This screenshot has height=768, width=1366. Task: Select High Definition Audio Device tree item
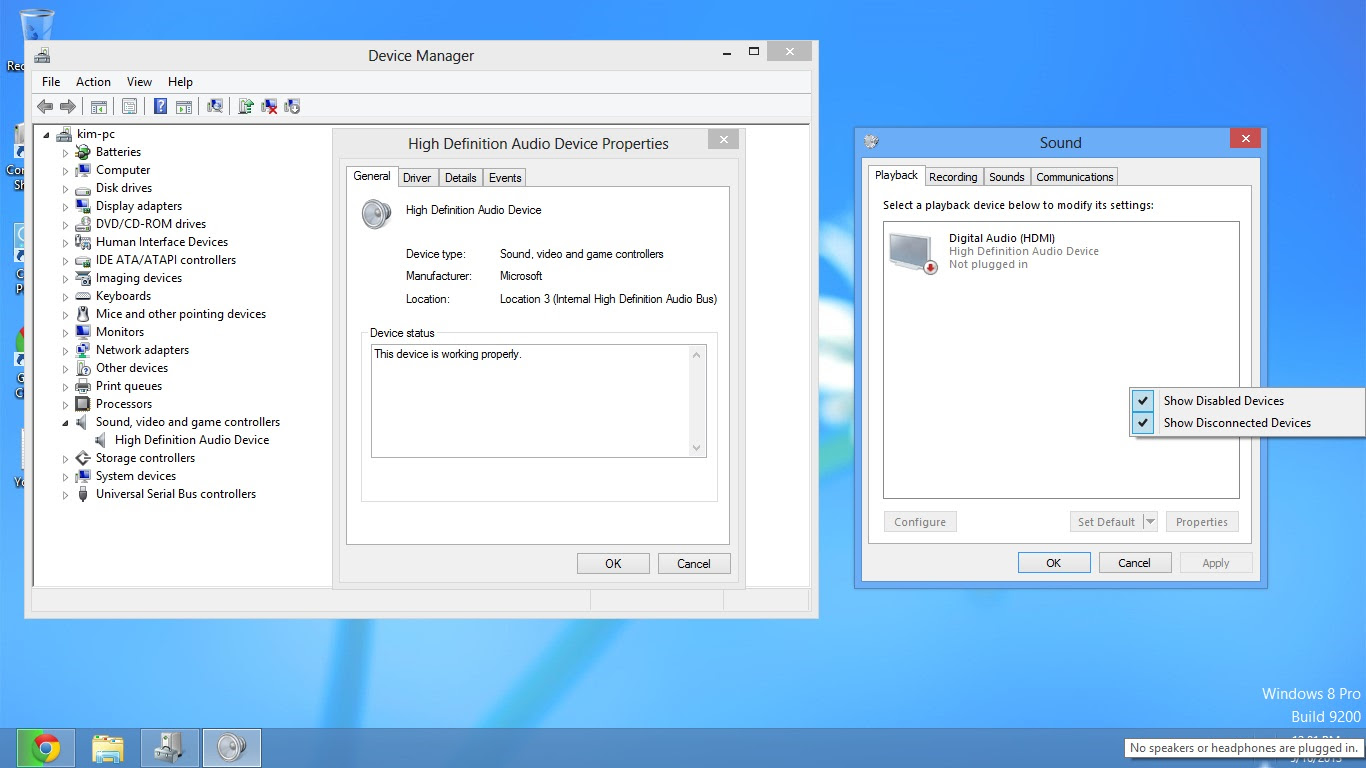click(192, 440)
